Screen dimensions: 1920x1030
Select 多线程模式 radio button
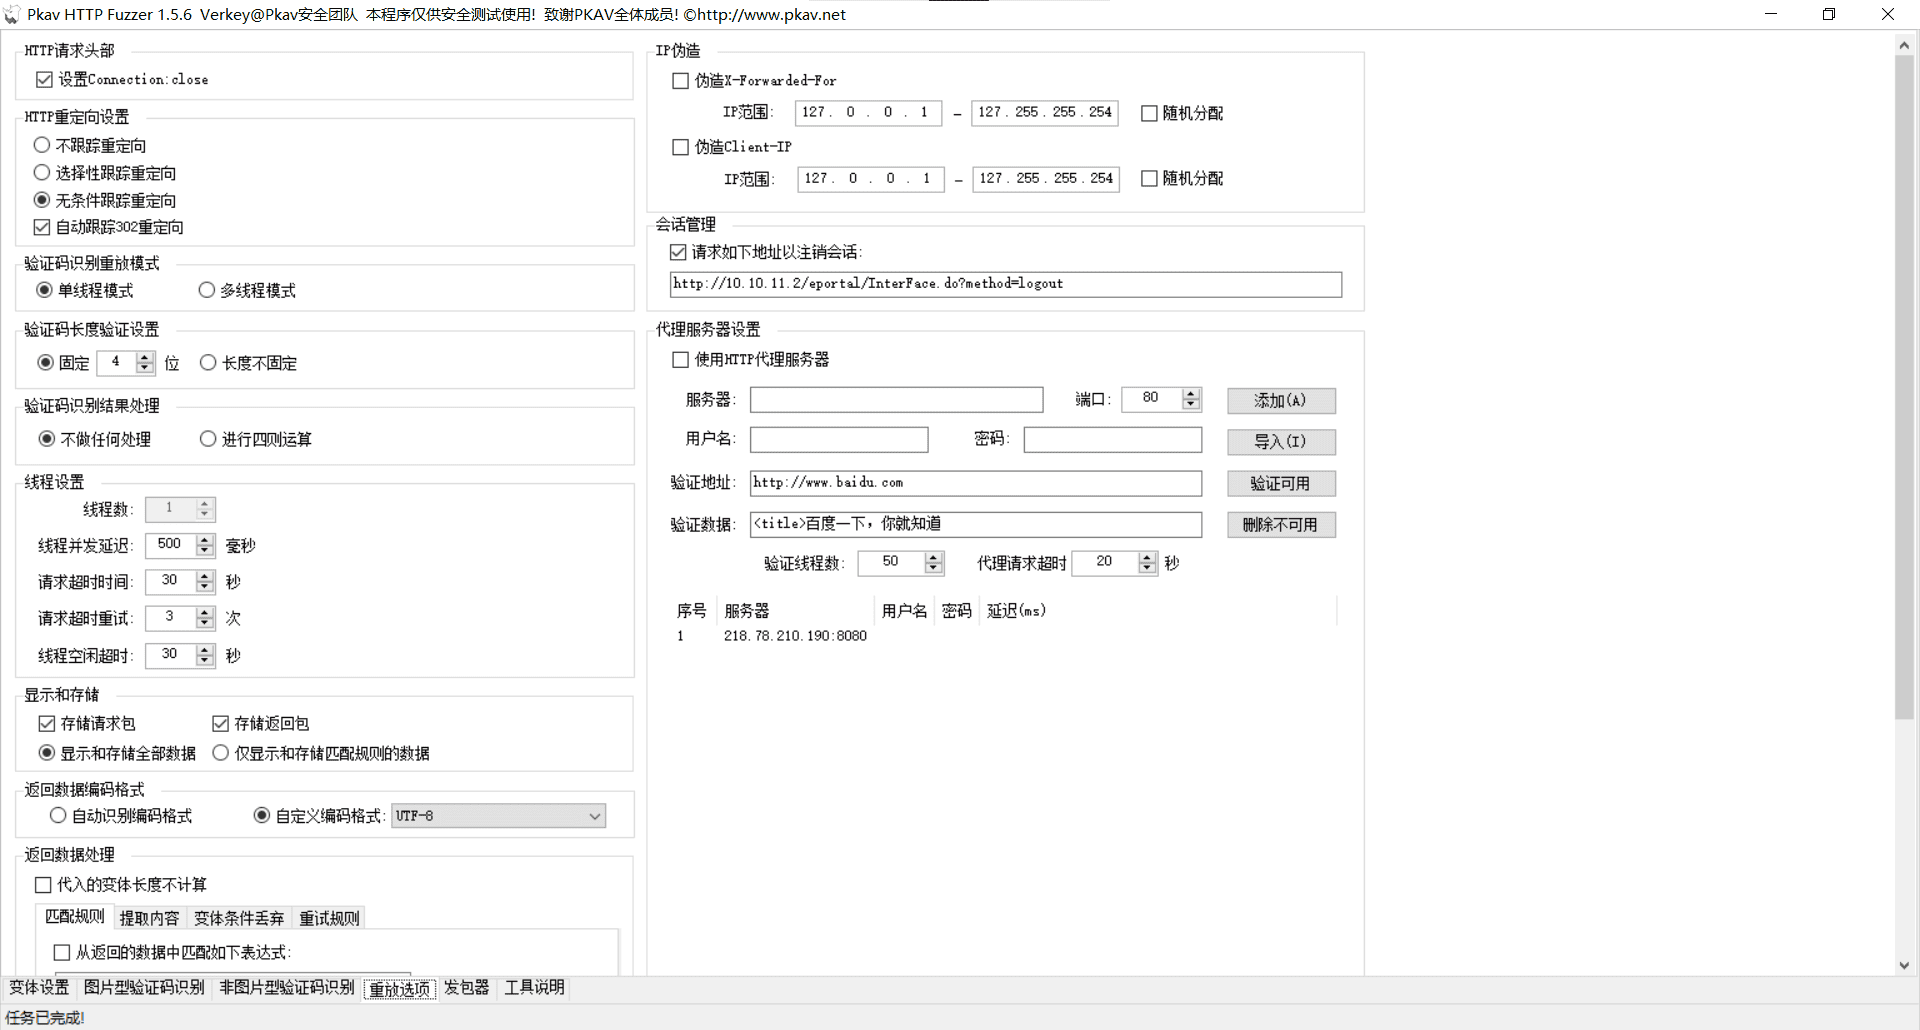[207, 290]
